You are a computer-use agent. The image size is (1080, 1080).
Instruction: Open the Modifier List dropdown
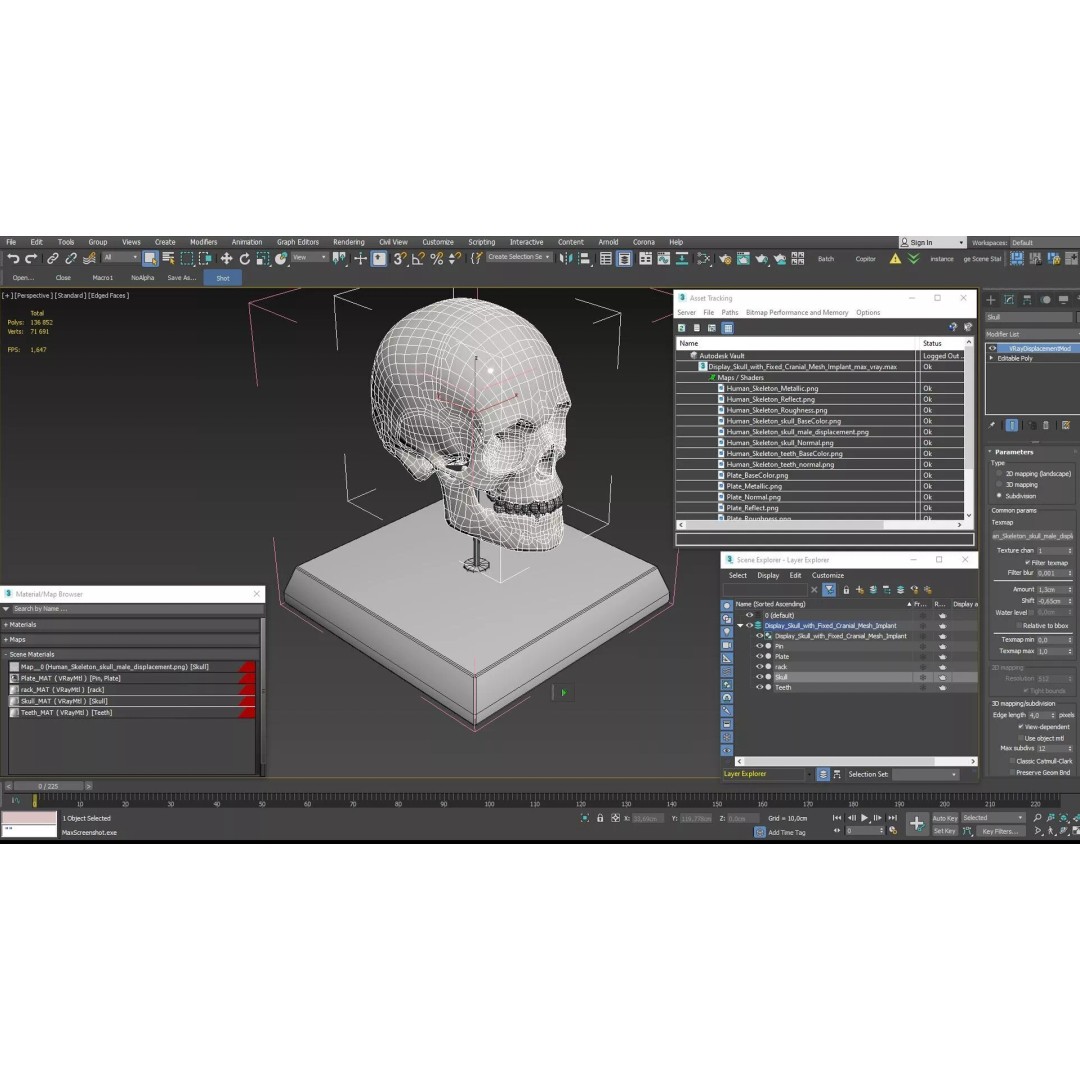point(1031,334)
